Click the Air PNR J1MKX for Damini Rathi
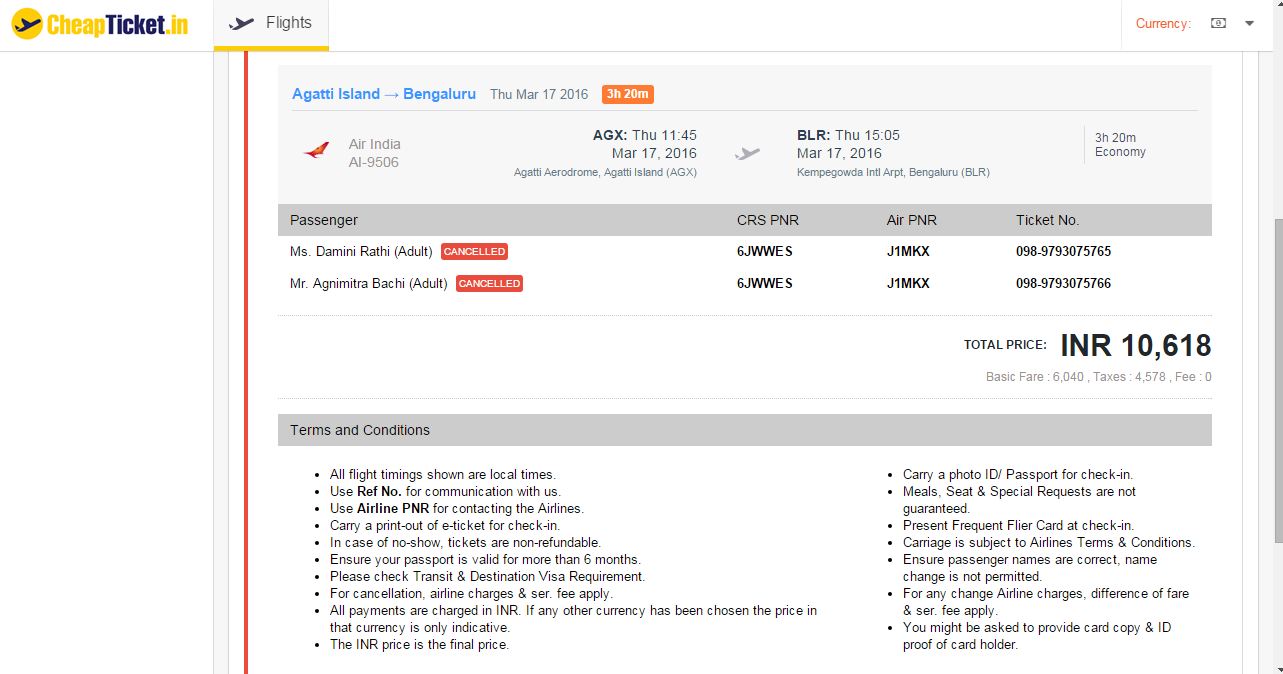 point(908,252)
